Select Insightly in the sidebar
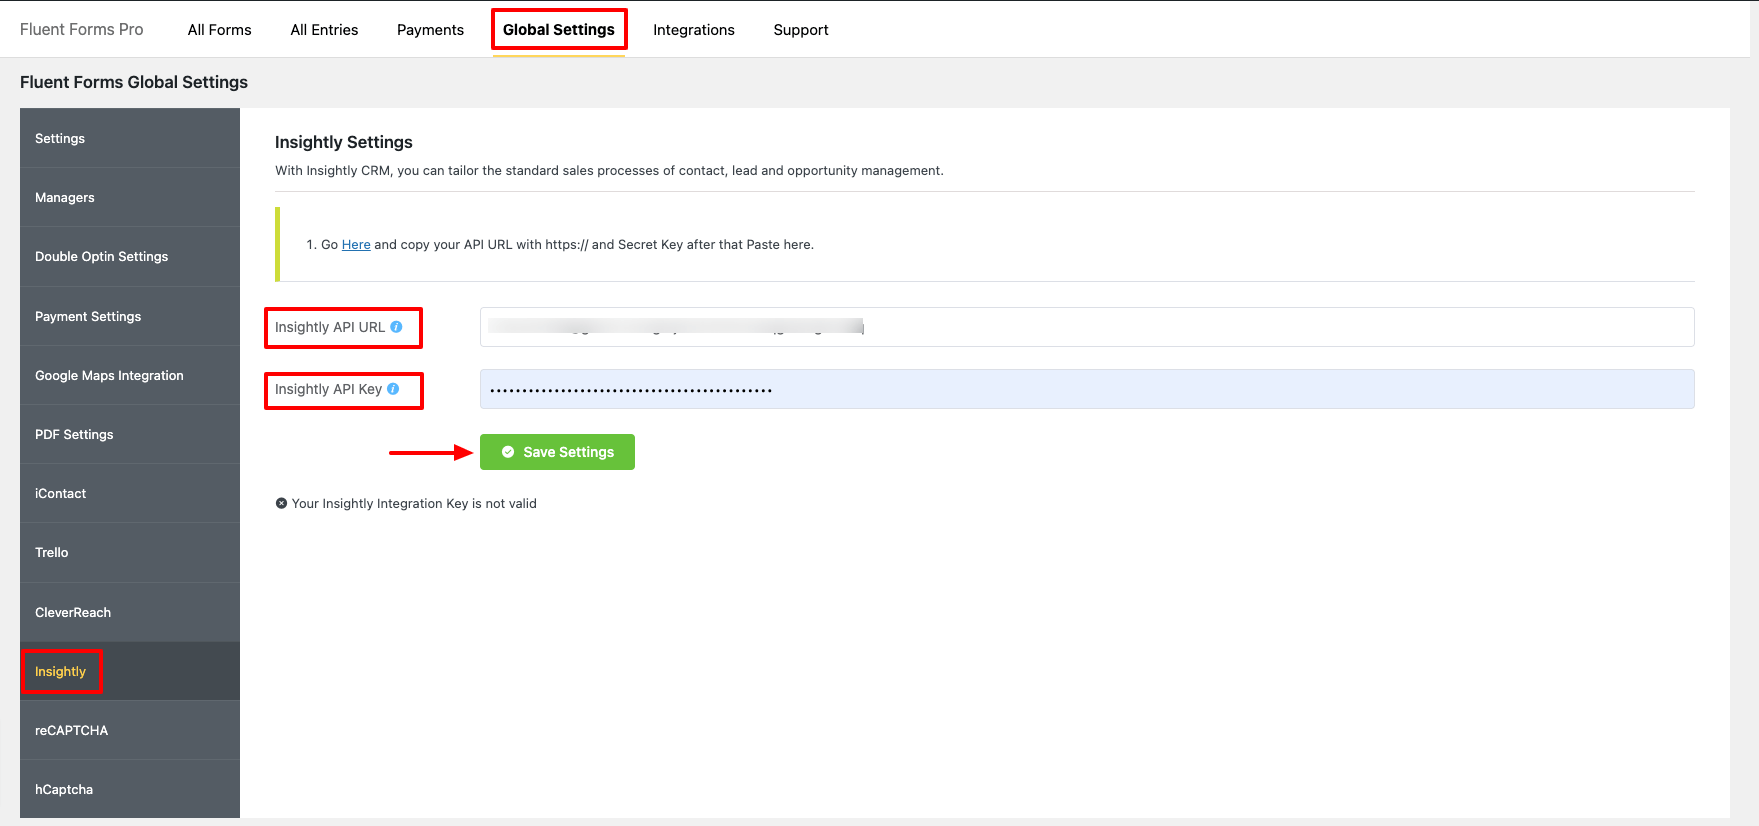This screenshot has height=826, width=1759. pos(130,671)
